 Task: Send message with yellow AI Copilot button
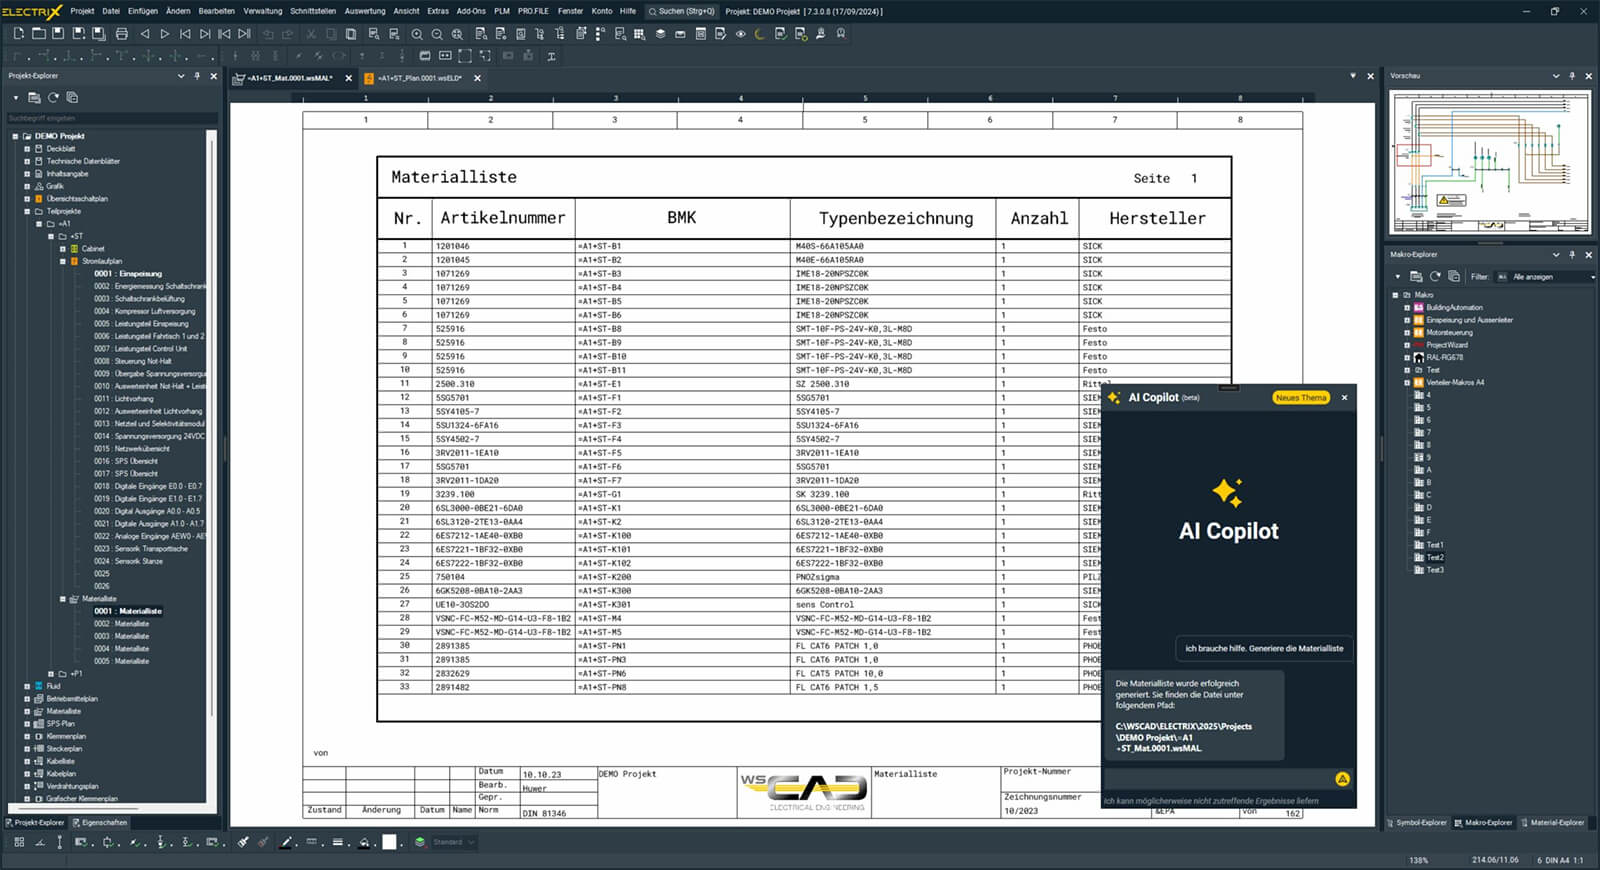[1342, 779]
